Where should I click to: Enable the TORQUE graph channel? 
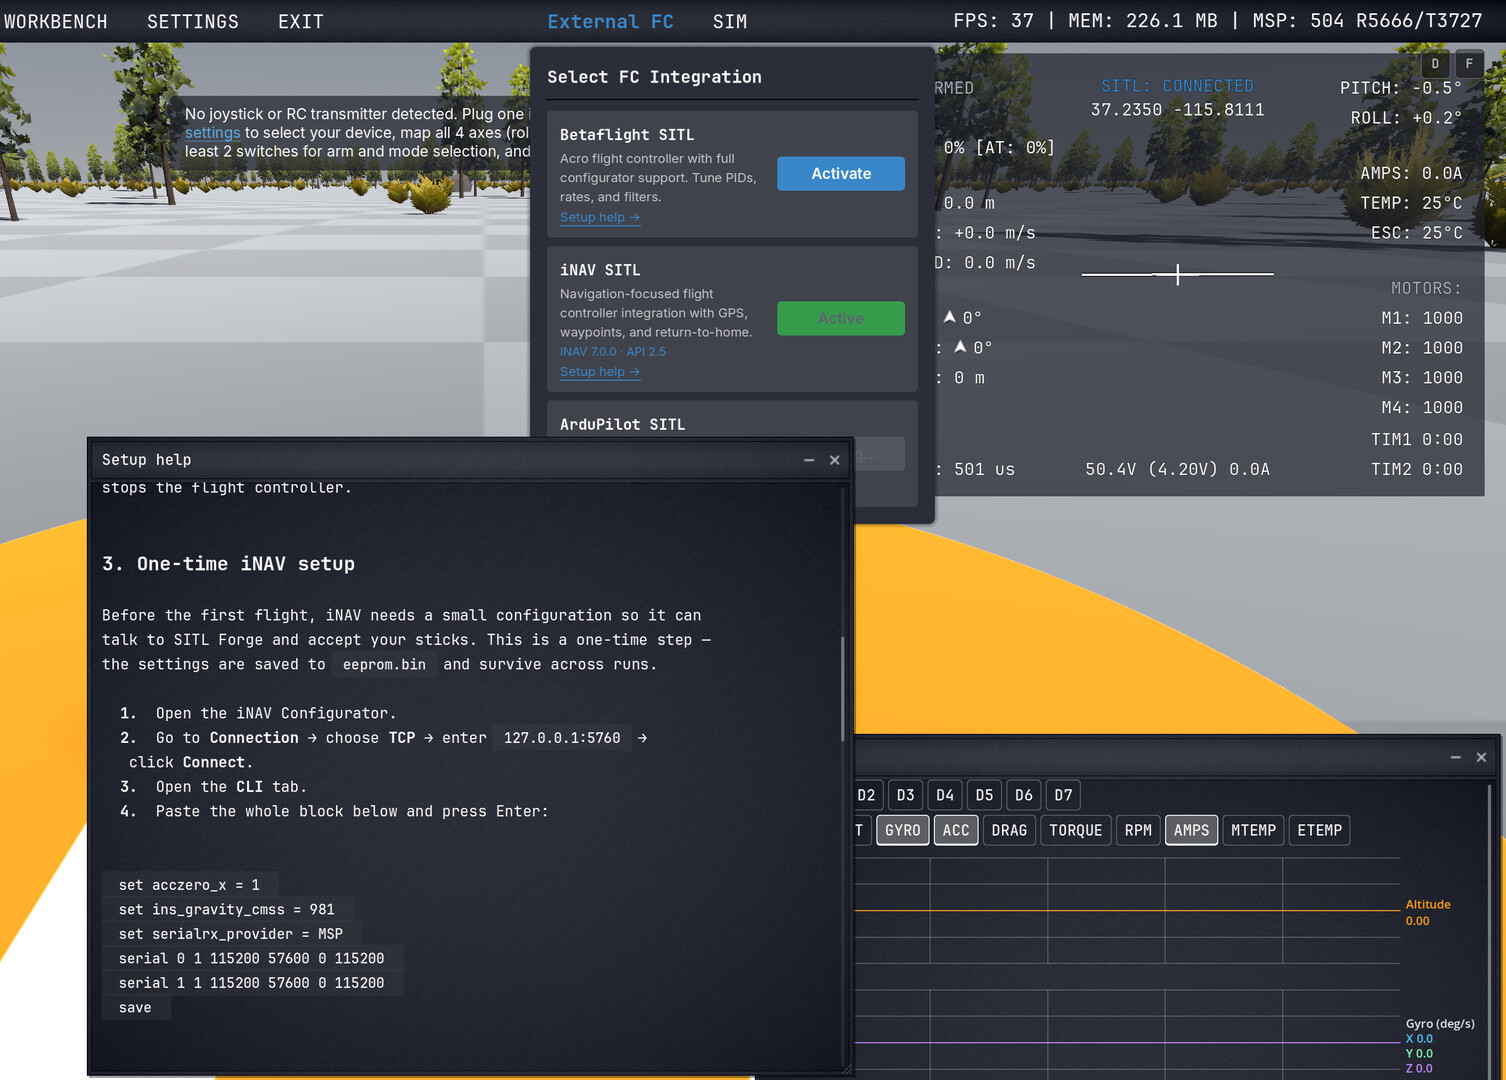(x=1075, y=830)
